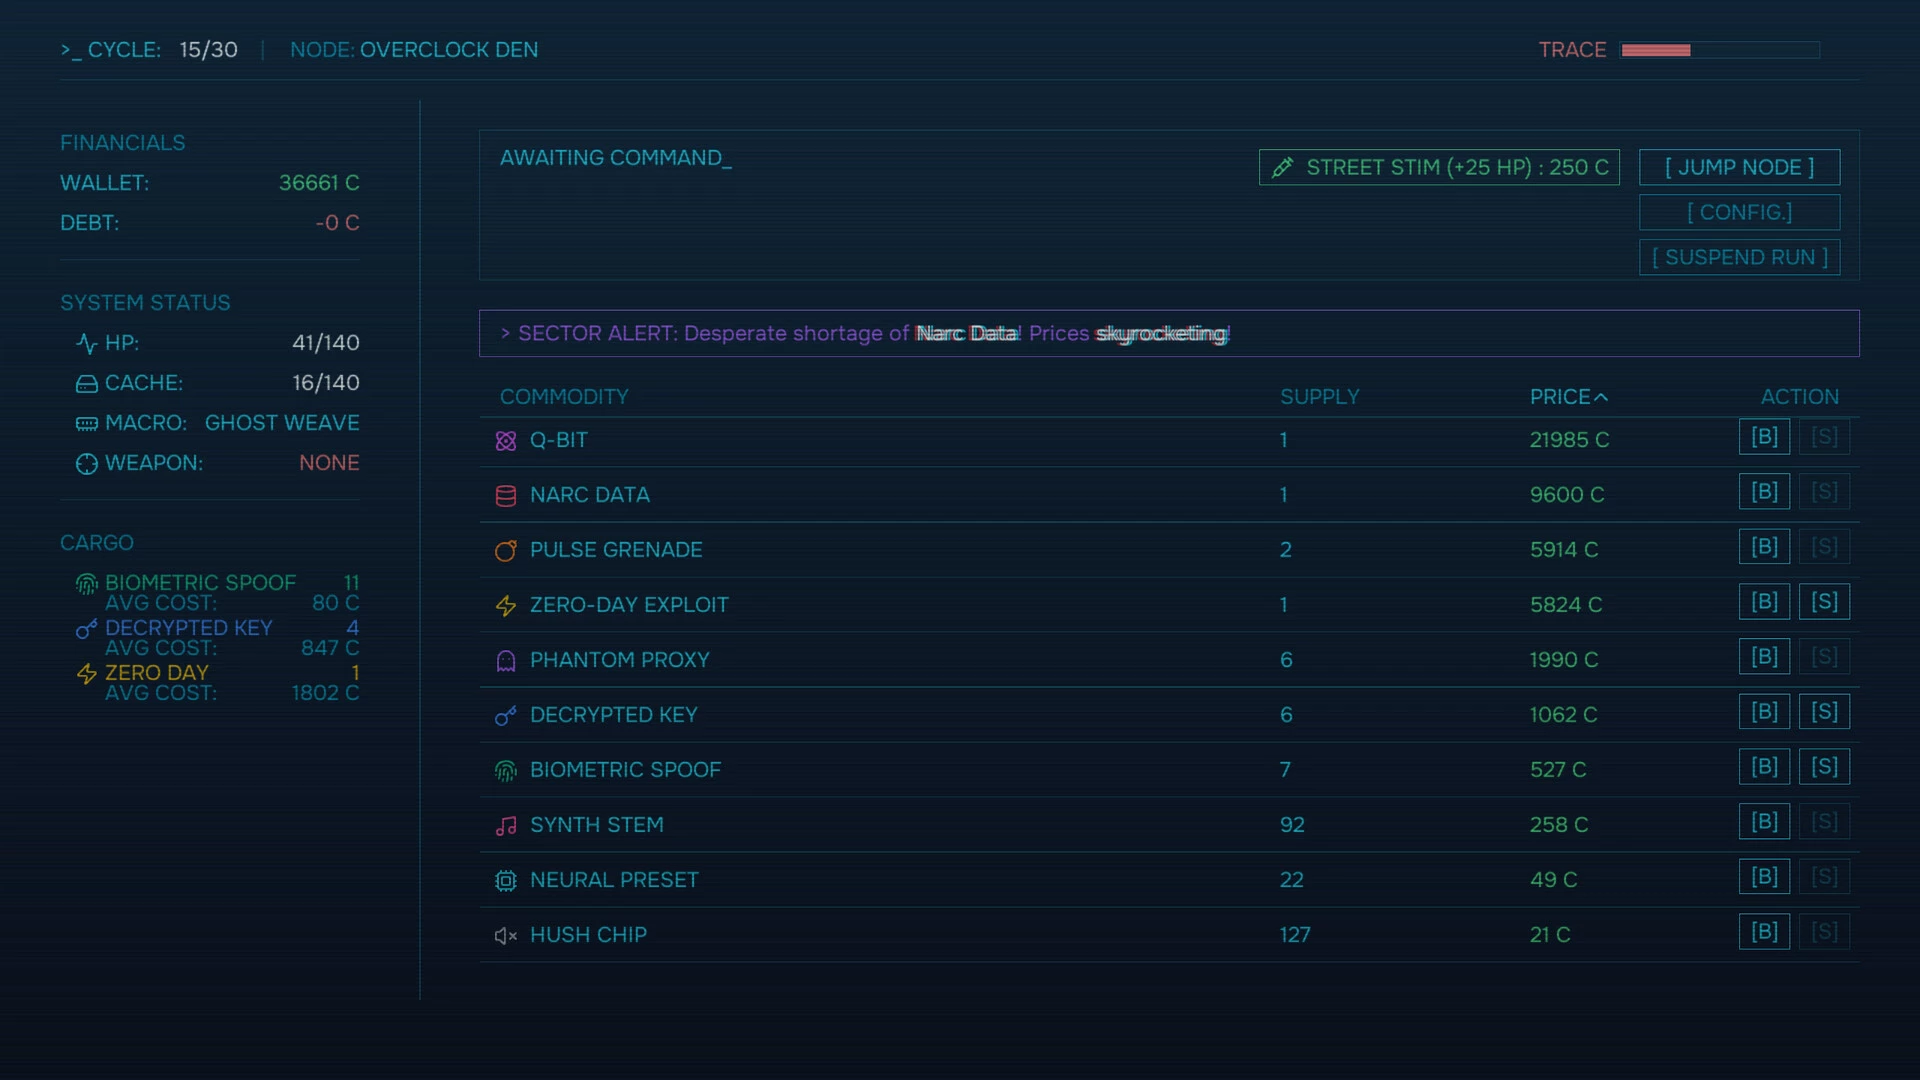Click the Synth Stem music note icon
This screenshot has height=1080, width=1920.
coord(506,826)
